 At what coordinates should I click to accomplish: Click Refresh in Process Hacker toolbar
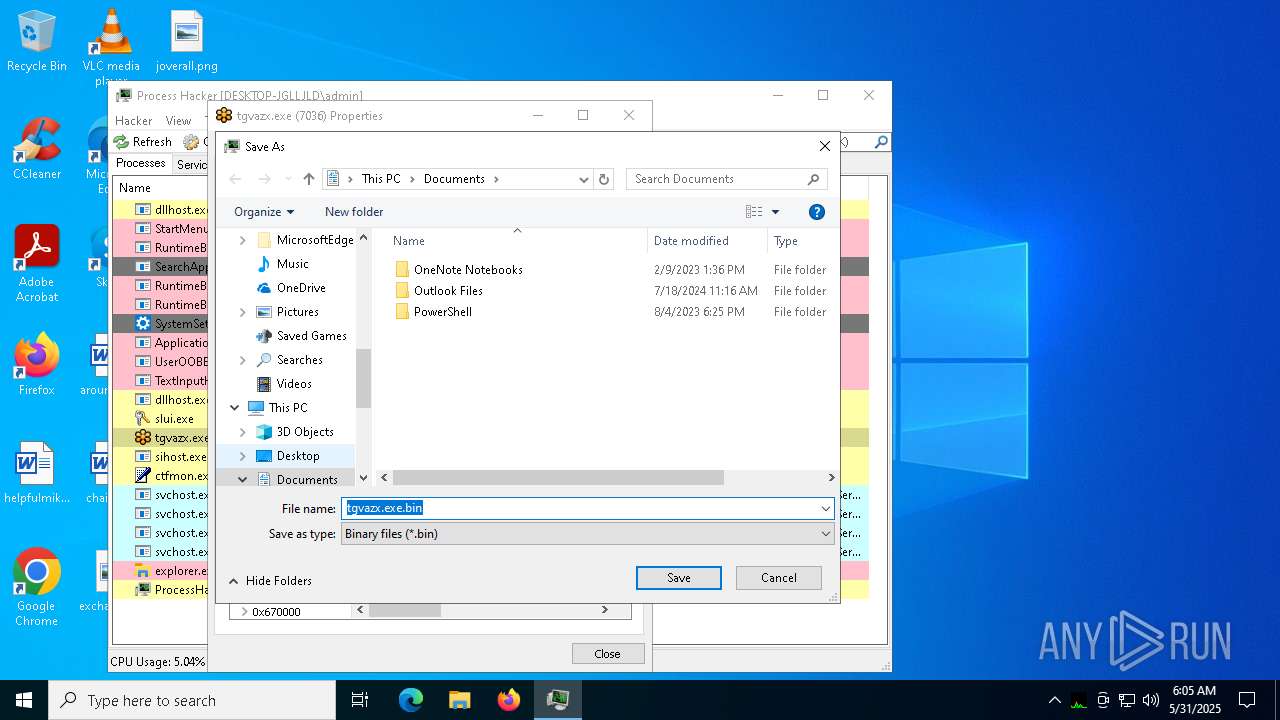tap(143, 142)
